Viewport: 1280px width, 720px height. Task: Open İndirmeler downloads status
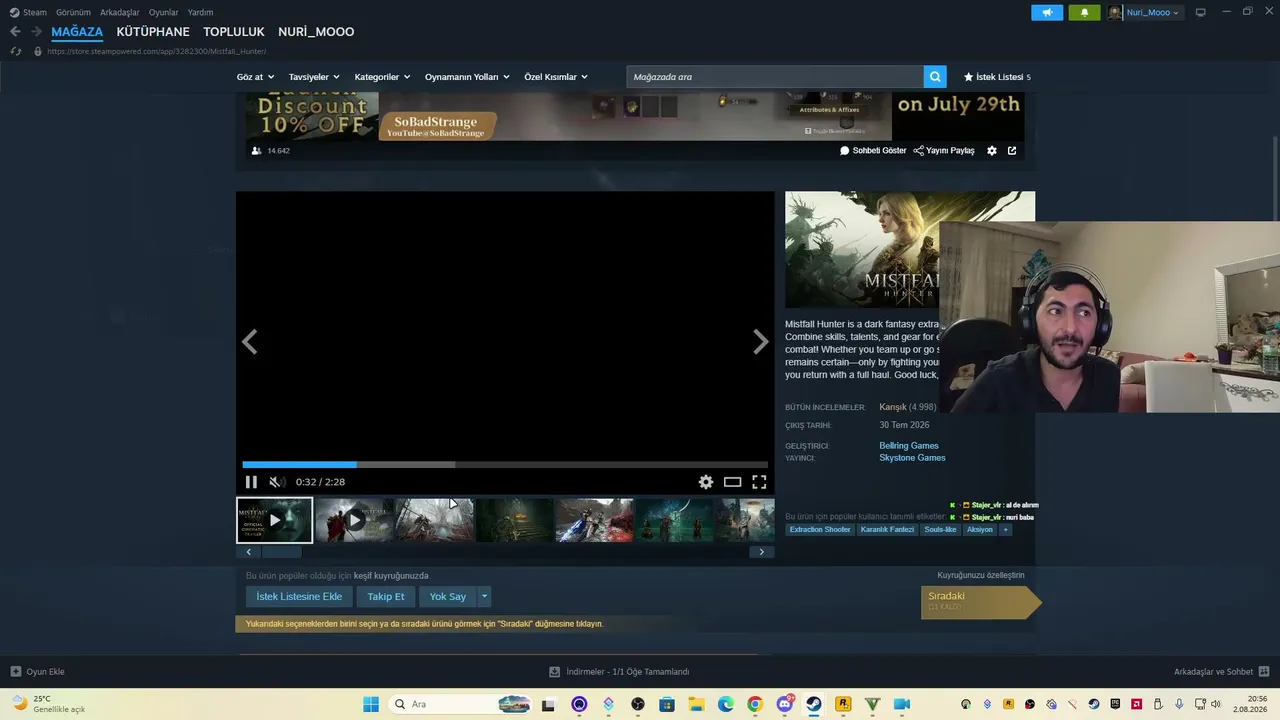[619, 672]
